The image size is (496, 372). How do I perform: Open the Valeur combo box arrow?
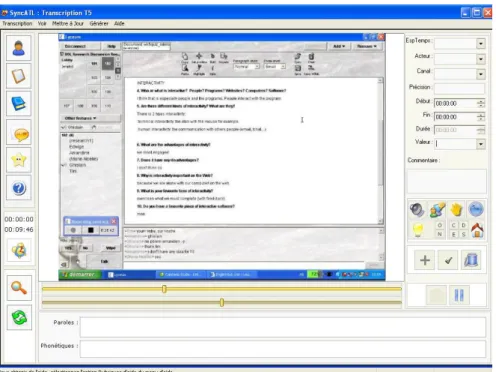click(481, 144)
